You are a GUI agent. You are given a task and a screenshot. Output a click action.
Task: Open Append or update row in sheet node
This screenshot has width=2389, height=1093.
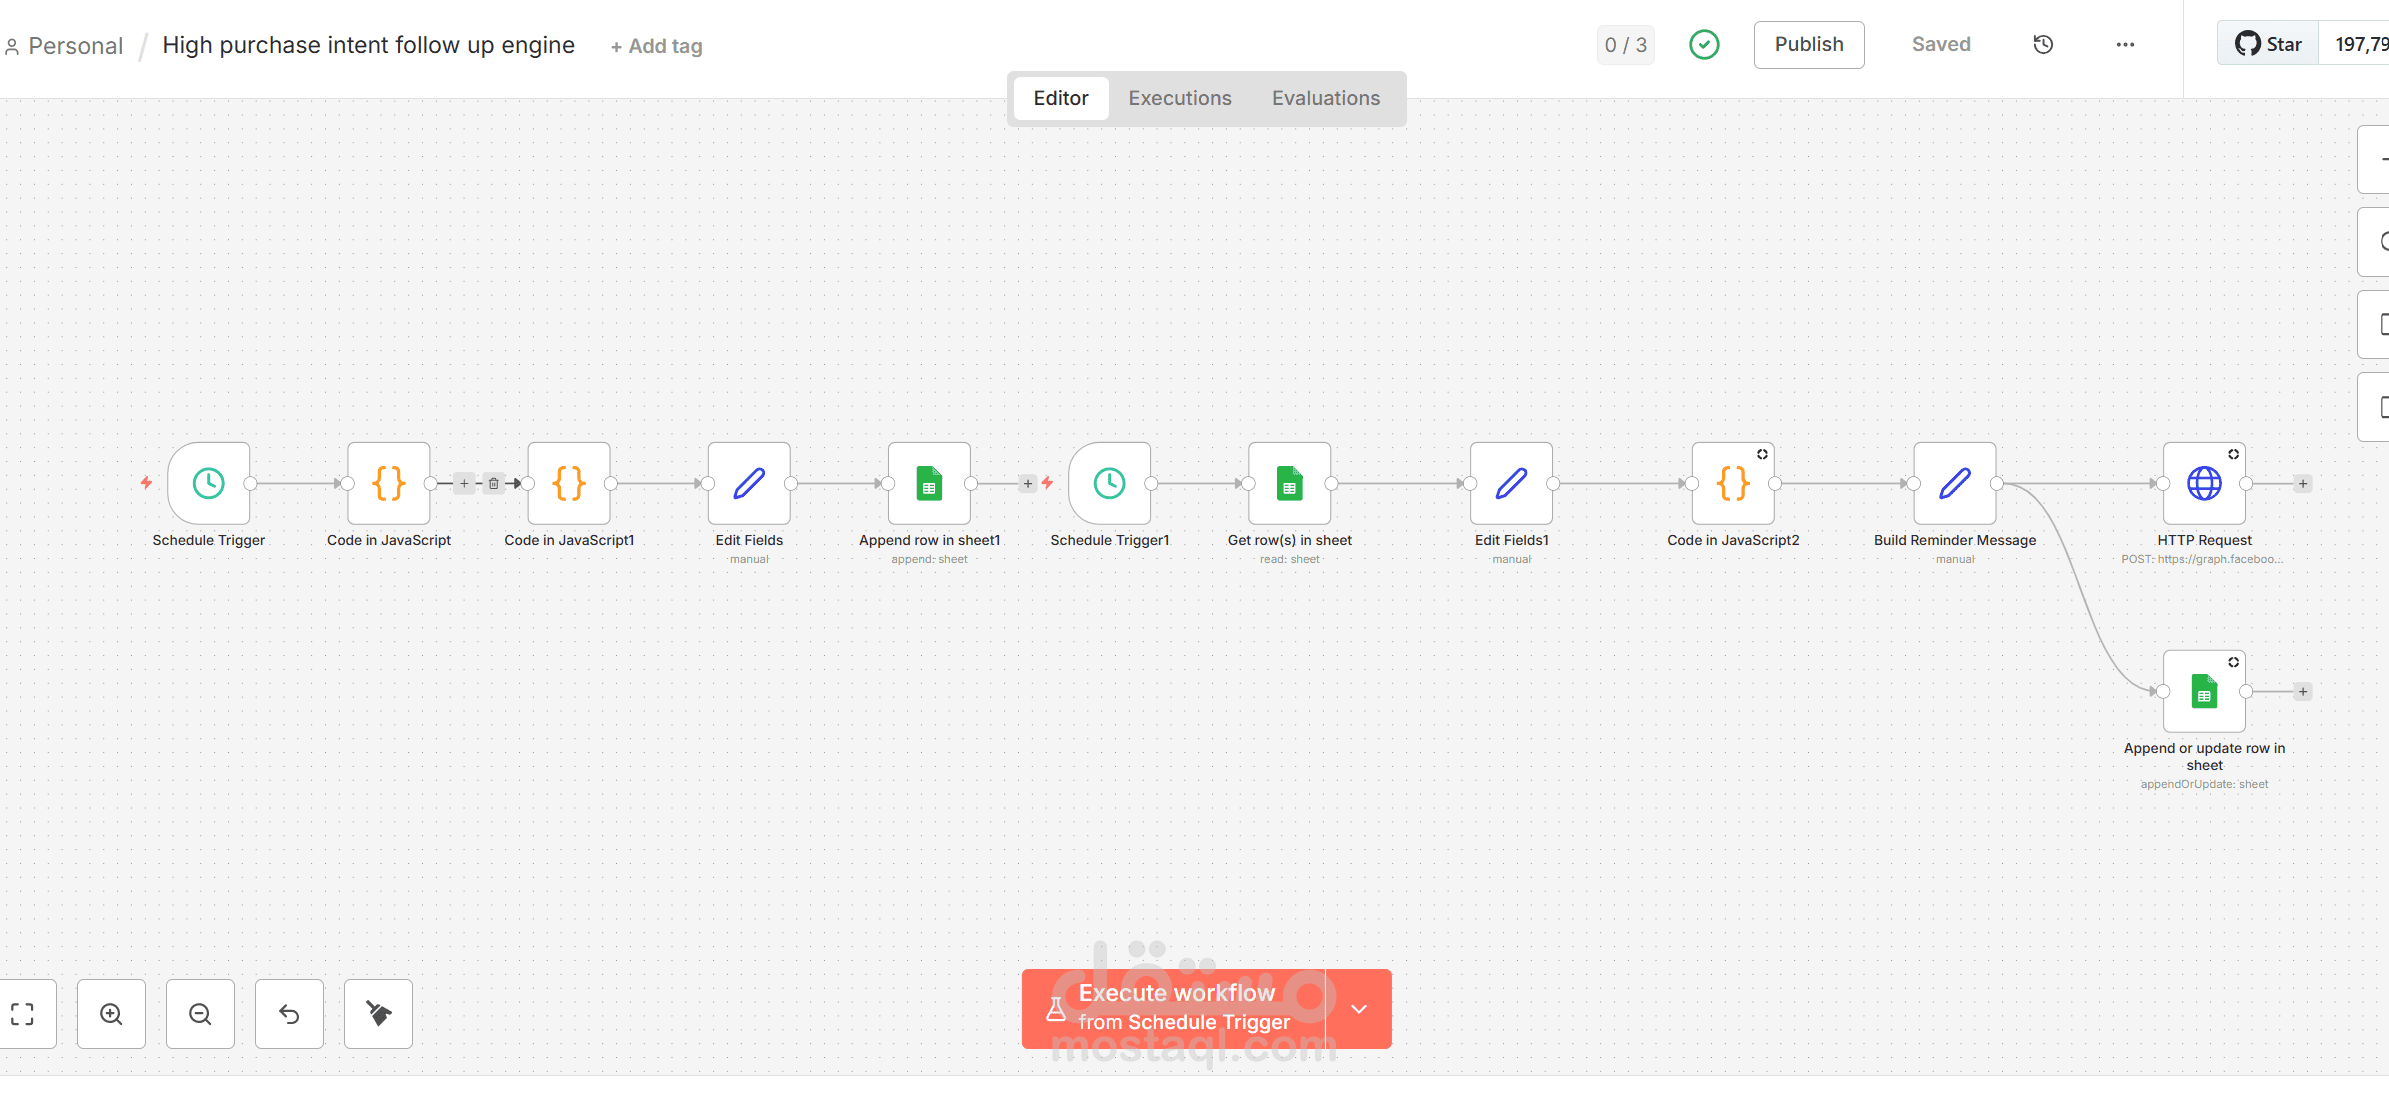(x=2204, y=691)
